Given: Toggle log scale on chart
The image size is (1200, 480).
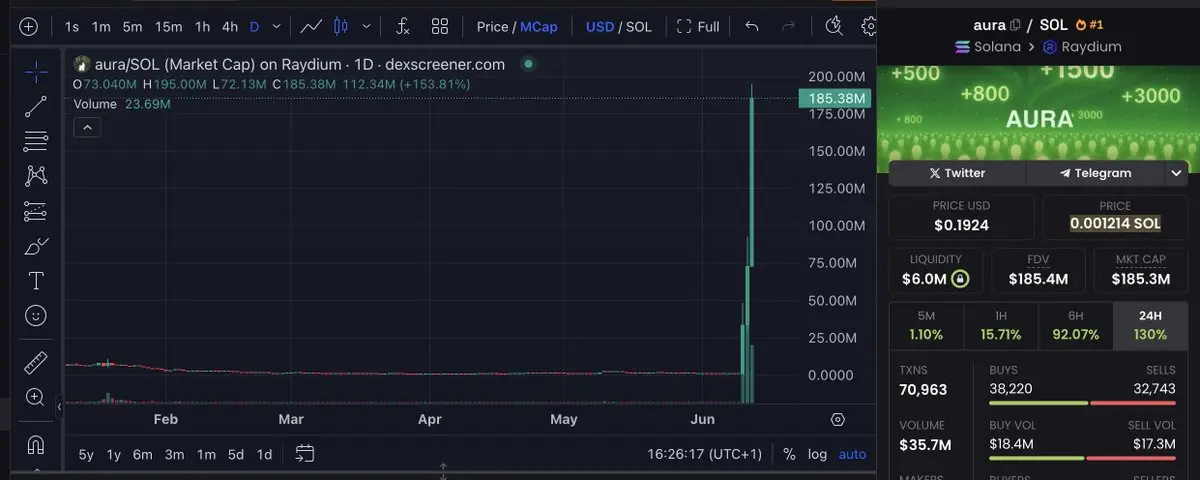Looking at the screenshot, I should [817, 454].
